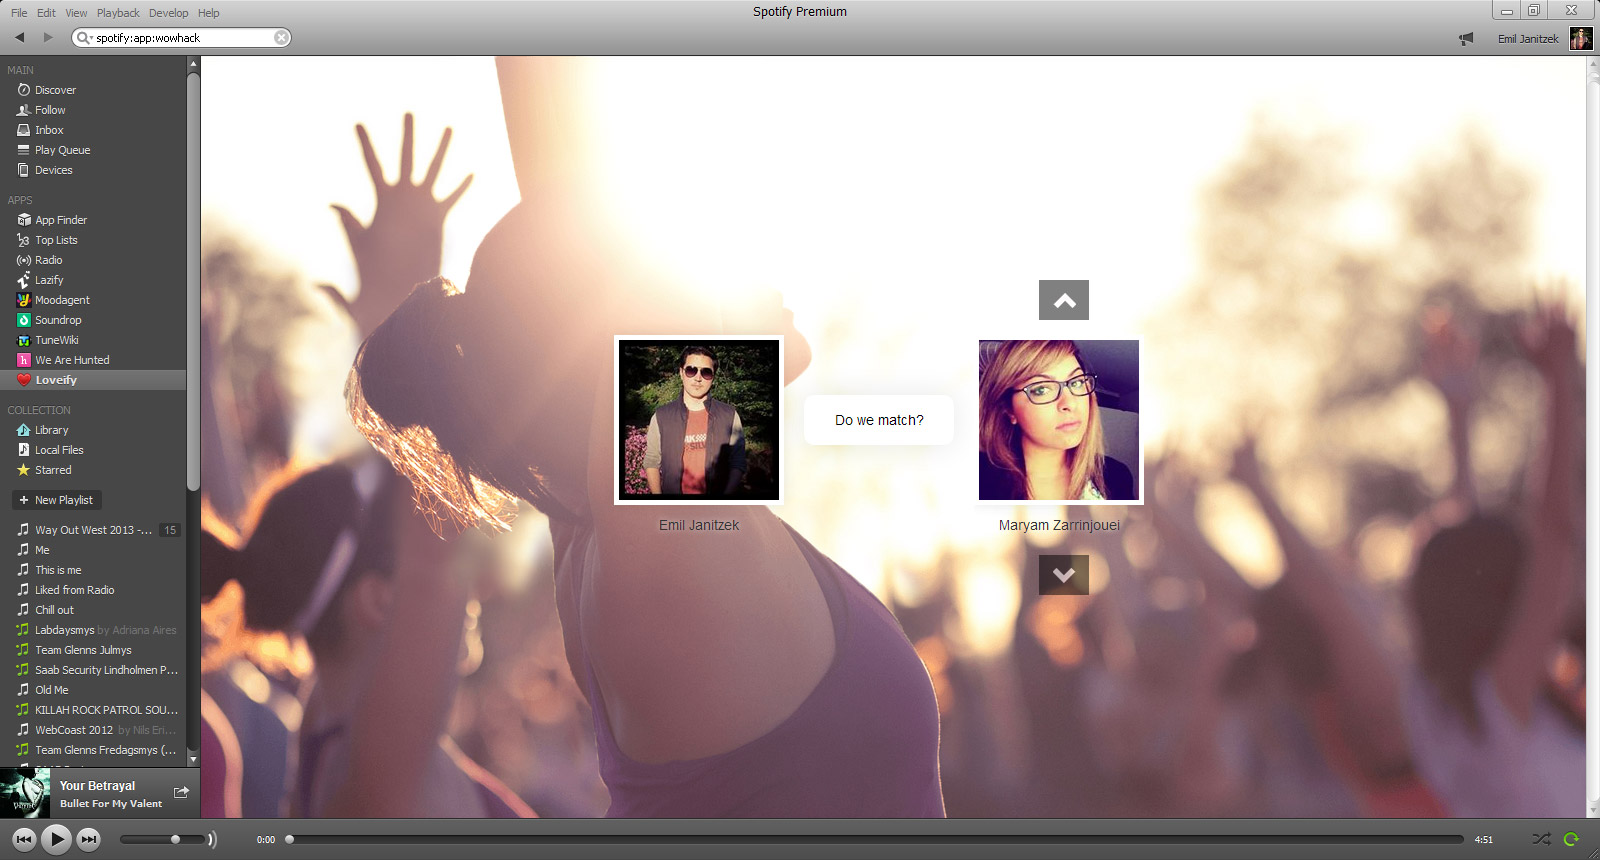Viewport: 1600px width, 860px height.
Task: Toggle shuffle playback
Action: (x=1542, y=839)
